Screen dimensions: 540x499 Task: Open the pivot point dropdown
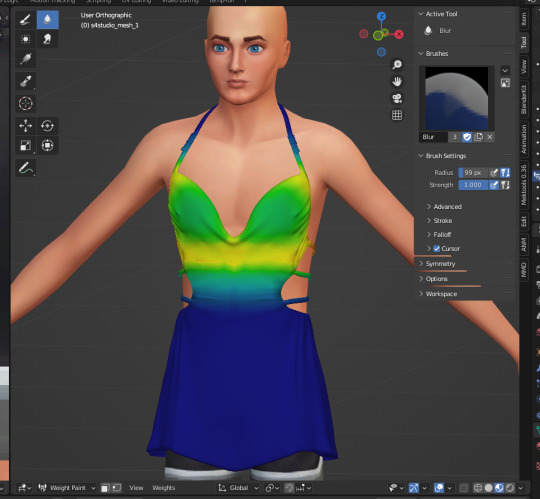(x=272, y=488)
